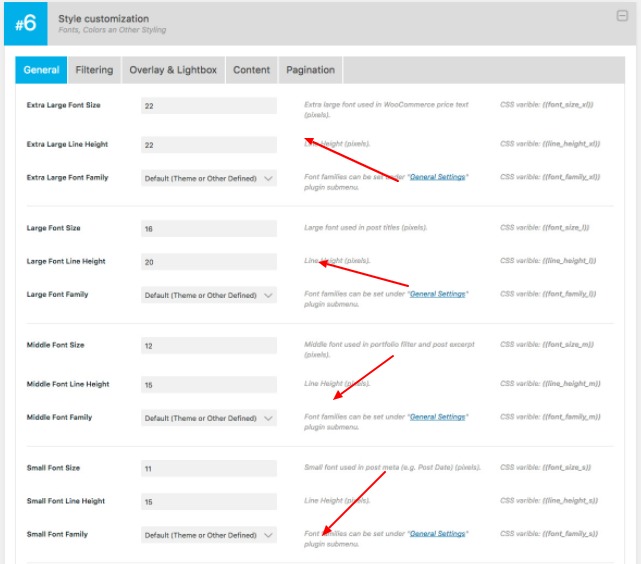Open the General tab
Viewport: 641px width, 564px height.
pyautogui.click(x=41, y=70)
